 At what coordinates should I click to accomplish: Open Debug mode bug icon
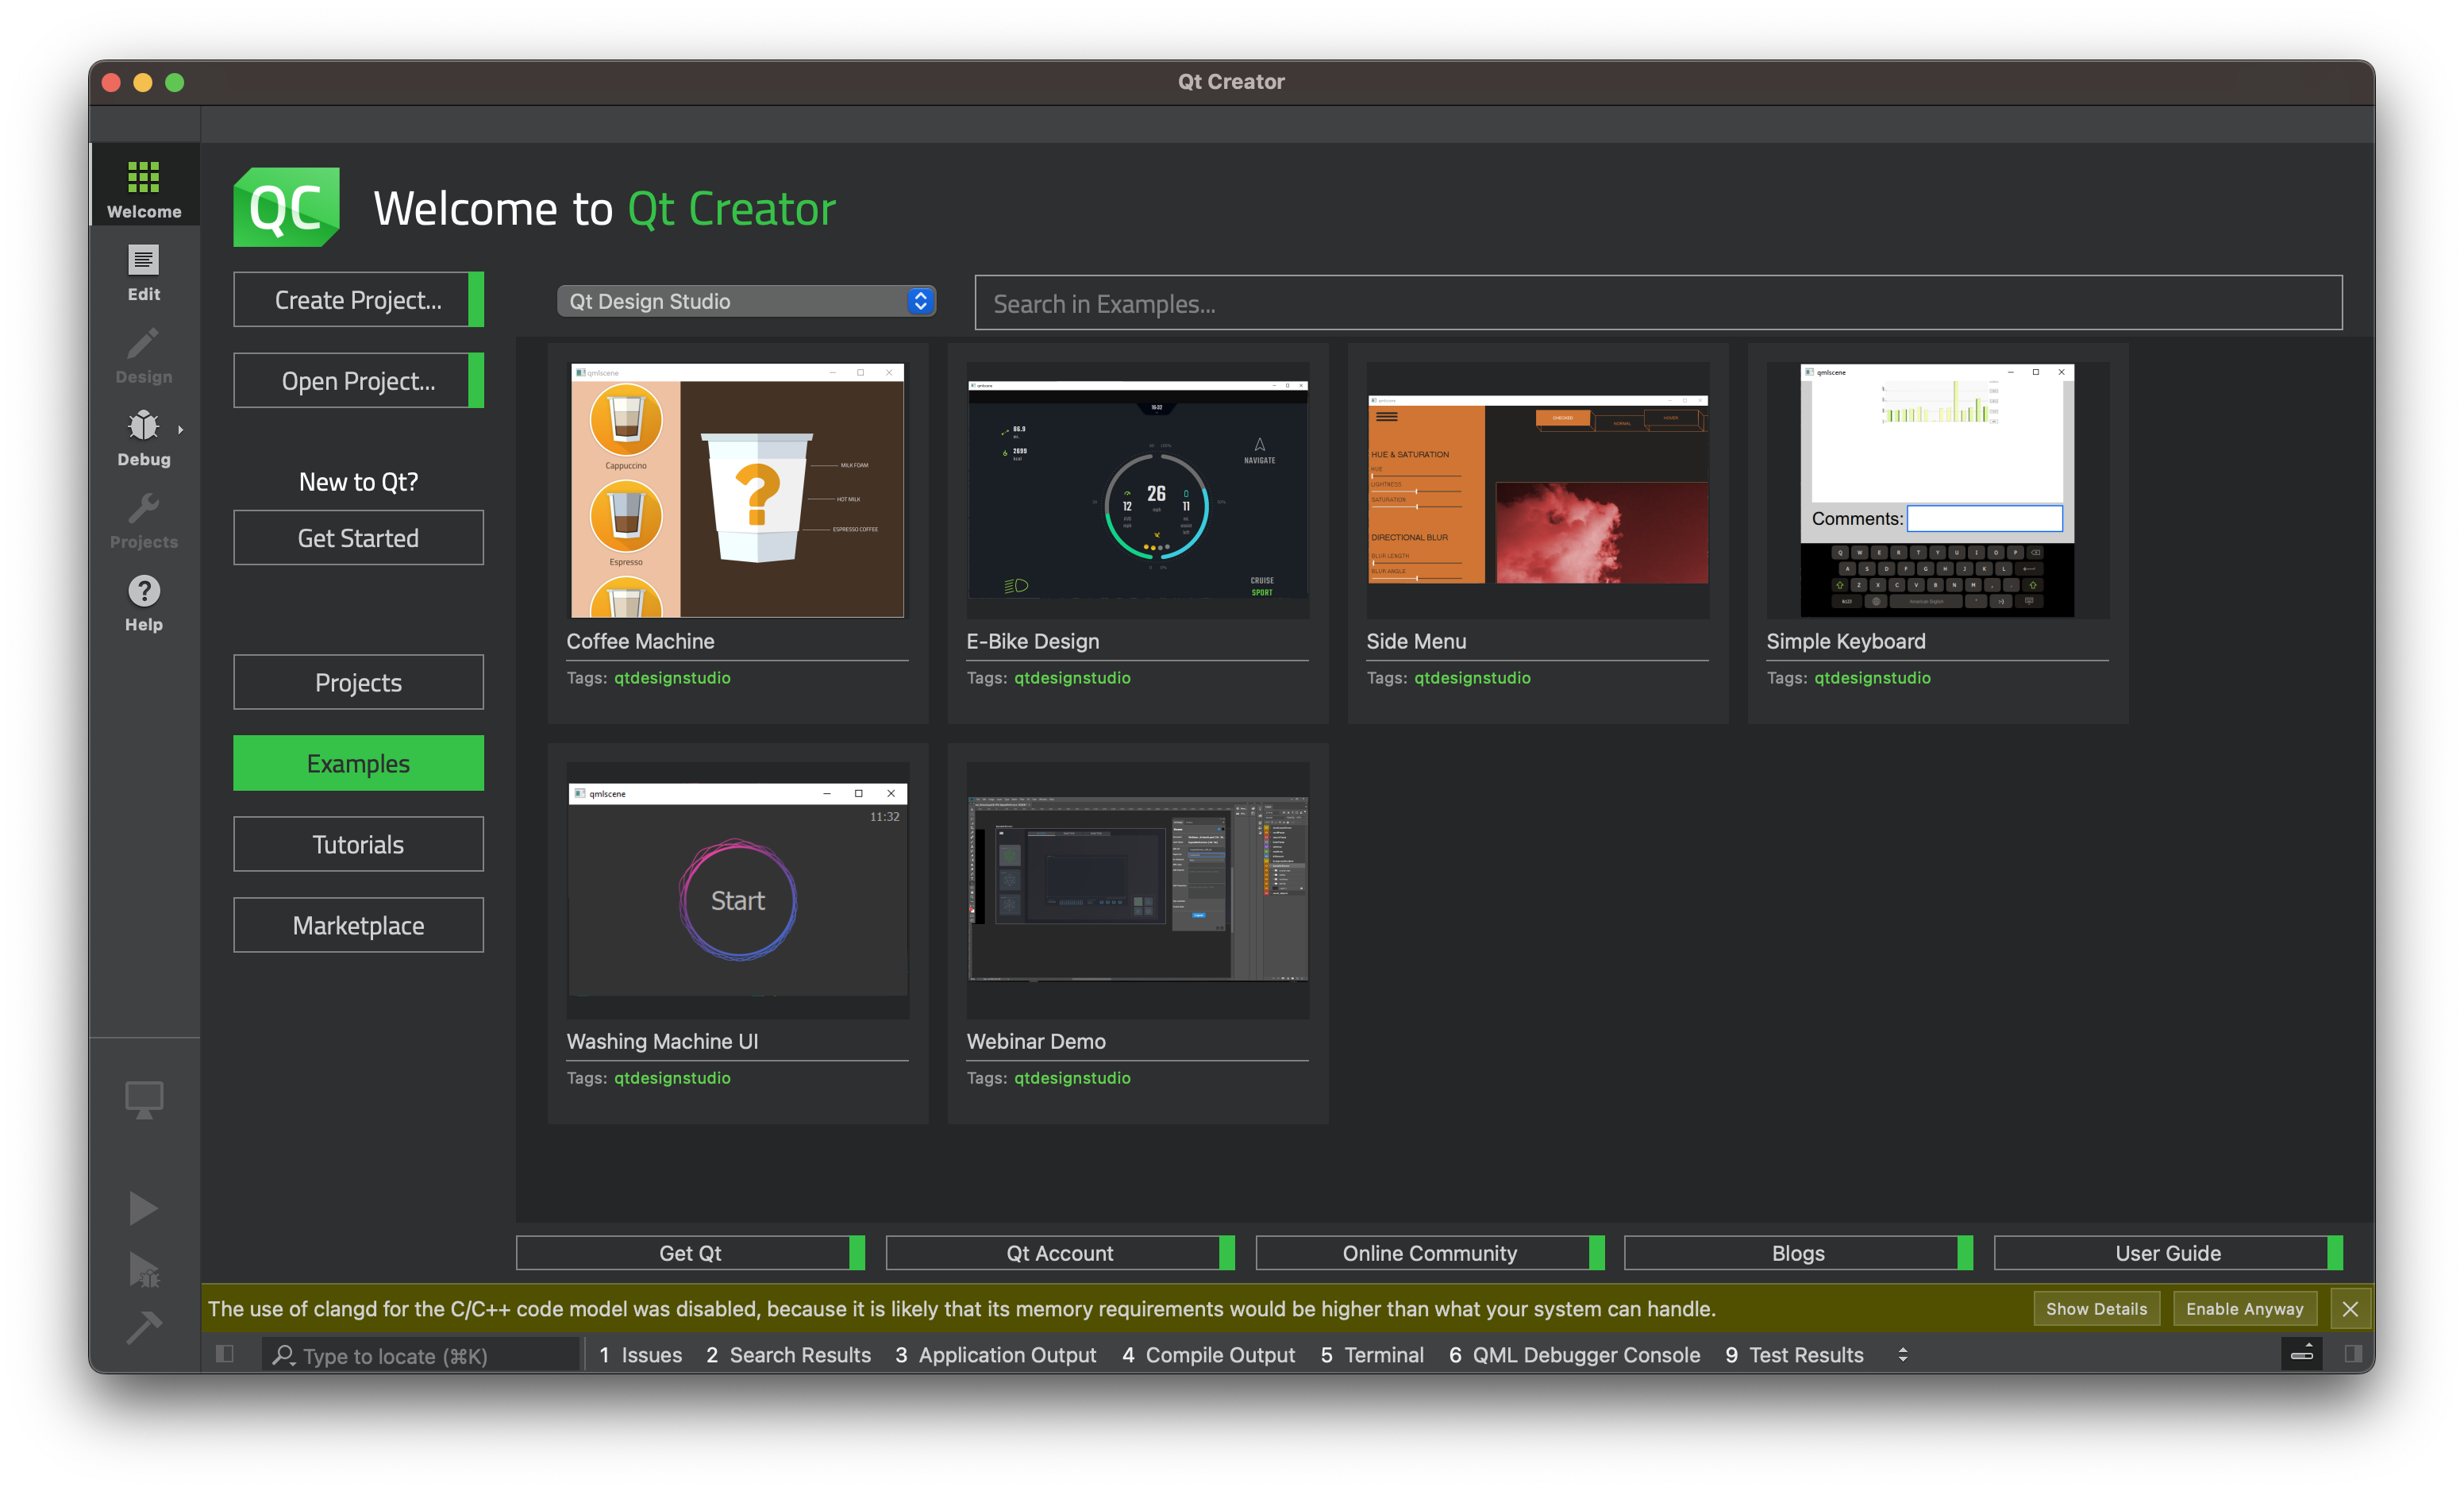[143, 436]
